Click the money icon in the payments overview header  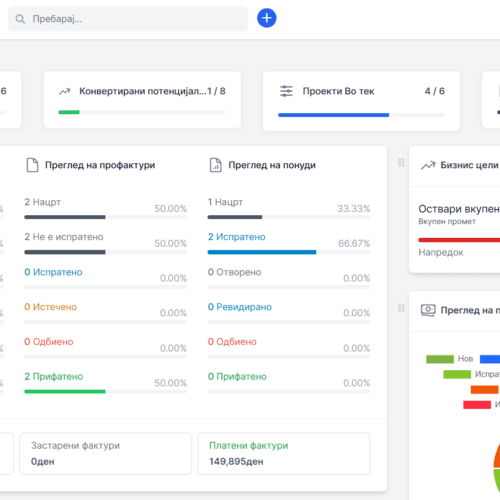pos(428,310)
